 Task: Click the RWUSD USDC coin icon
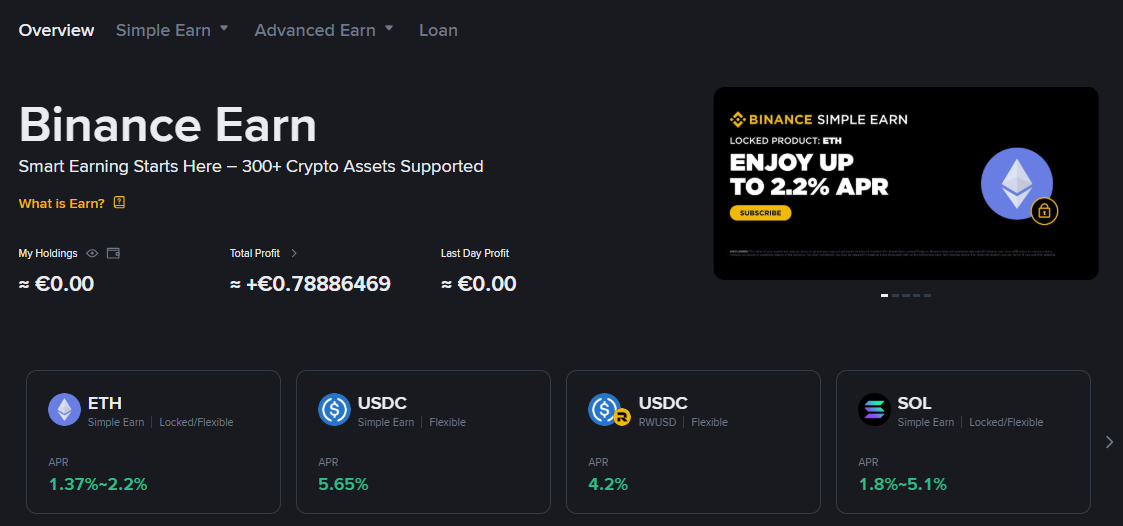click(606, 410)
